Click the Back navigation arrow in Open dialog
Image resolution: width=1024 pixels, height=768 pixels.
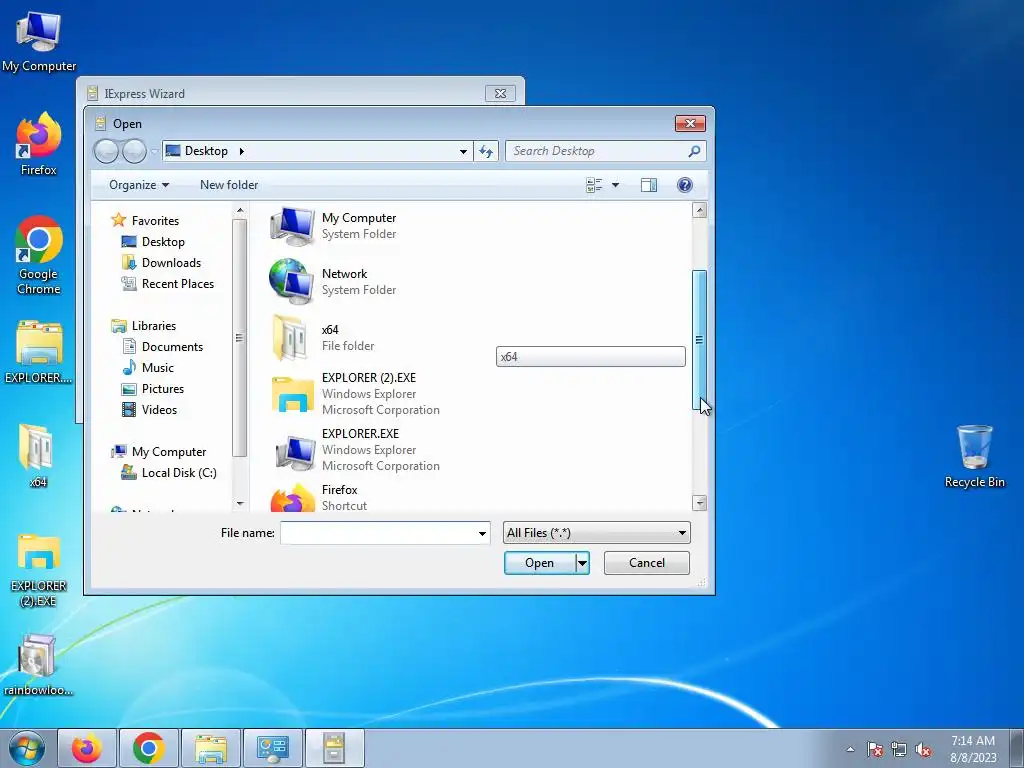point(106,152)
